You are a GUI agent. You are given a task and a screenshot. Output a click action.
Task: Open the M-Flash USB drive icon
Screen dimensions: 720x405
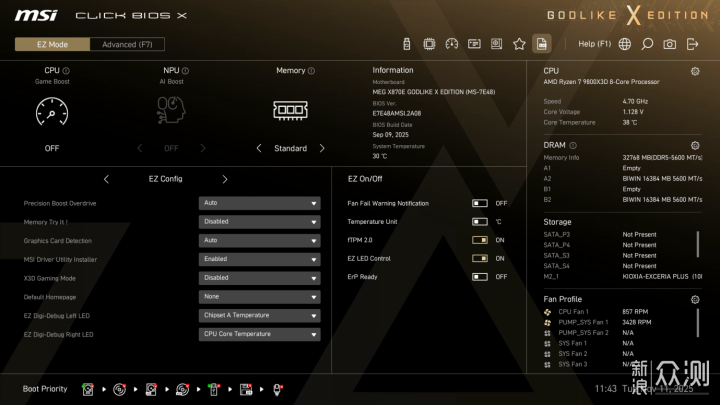coord(406,44)
